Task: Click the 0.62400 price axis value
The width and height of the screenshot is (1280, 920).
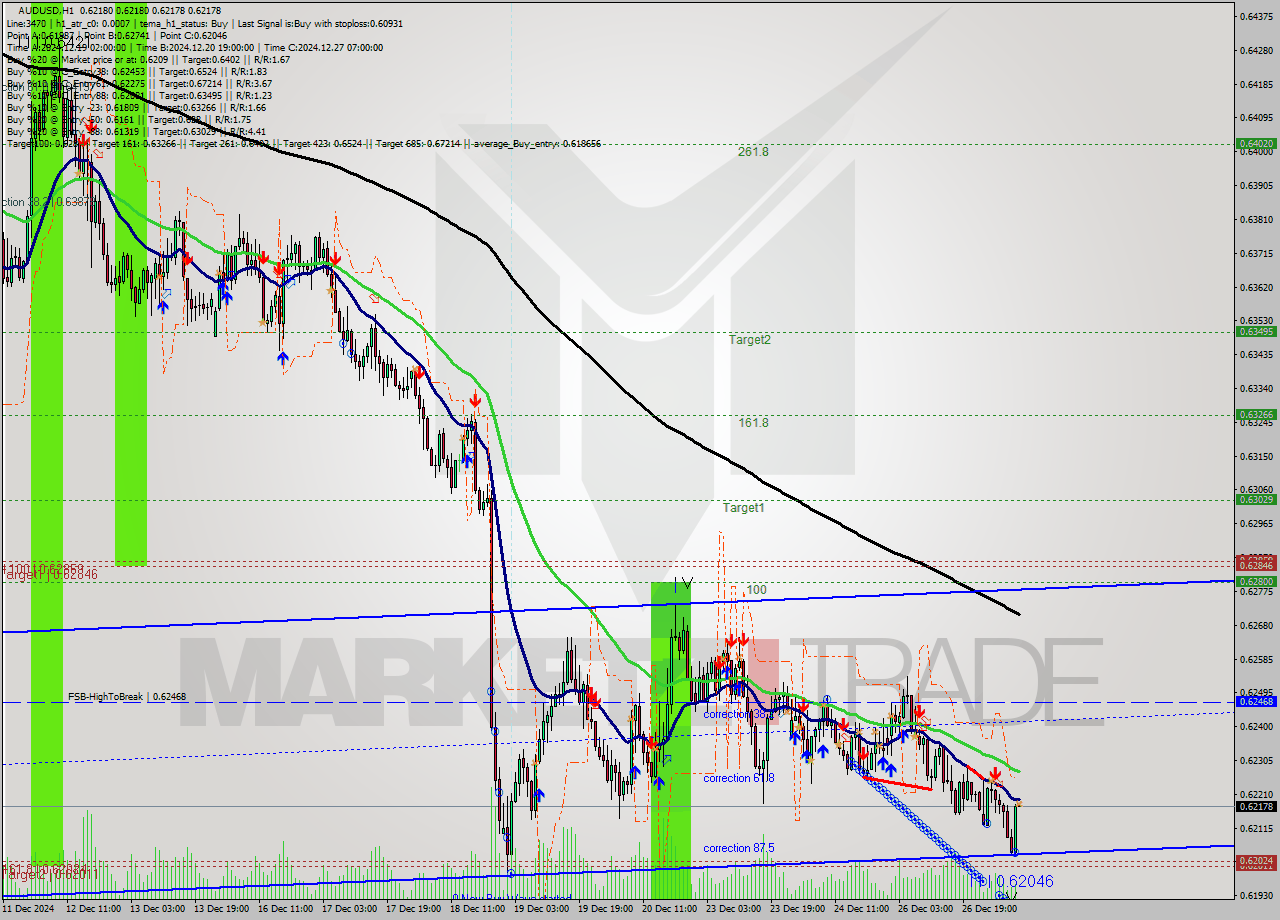Action: pos(1258,726)
